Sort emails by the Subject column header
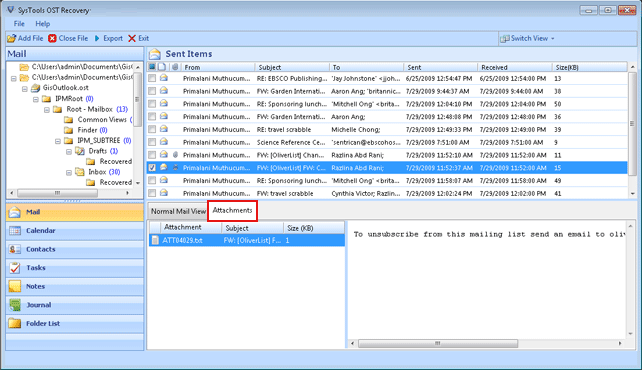 click(x=292, y=67)
